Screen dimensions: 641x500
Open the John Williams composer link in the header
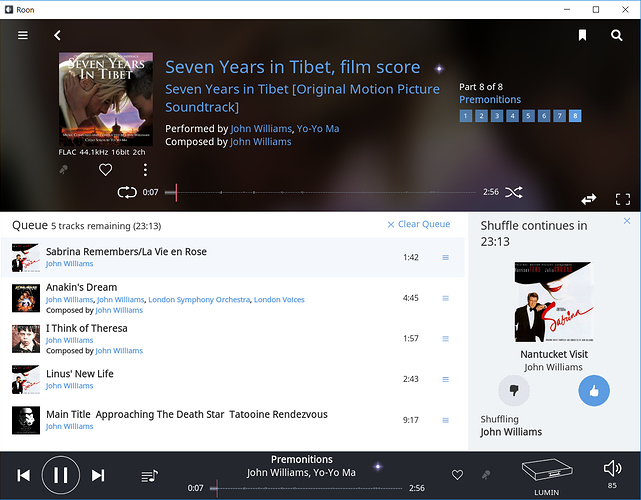point(260,142)
